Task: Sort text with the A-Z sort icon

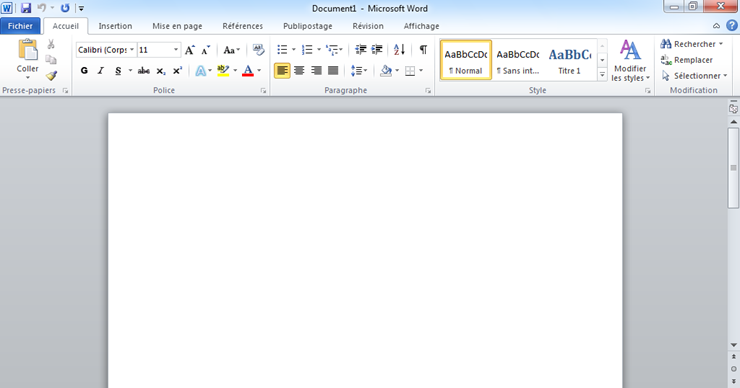Action: [x=399, y=50]
